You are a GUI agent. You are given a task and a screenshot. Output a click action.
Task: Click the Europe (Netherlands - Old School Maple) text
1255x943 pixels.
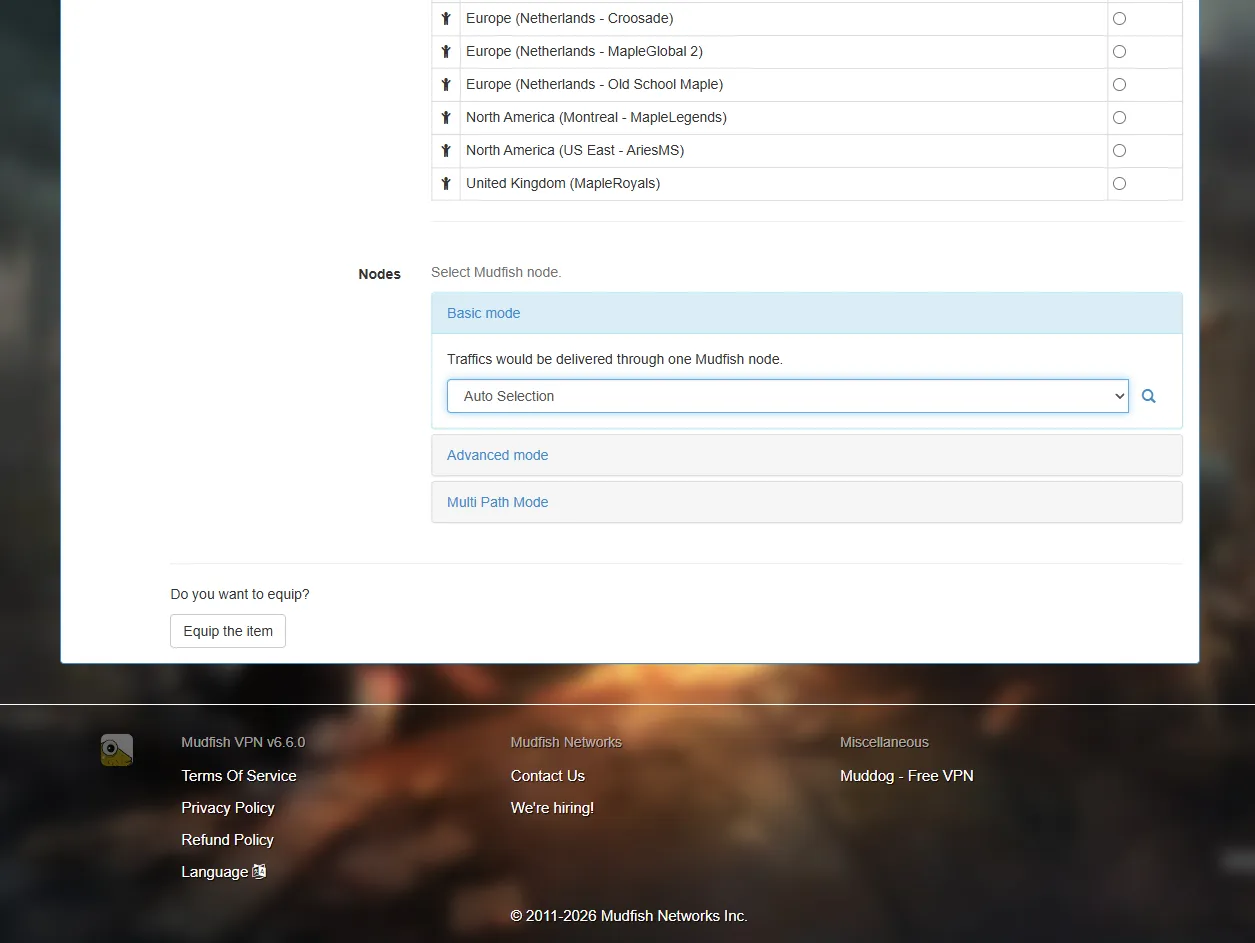[594, 84]
